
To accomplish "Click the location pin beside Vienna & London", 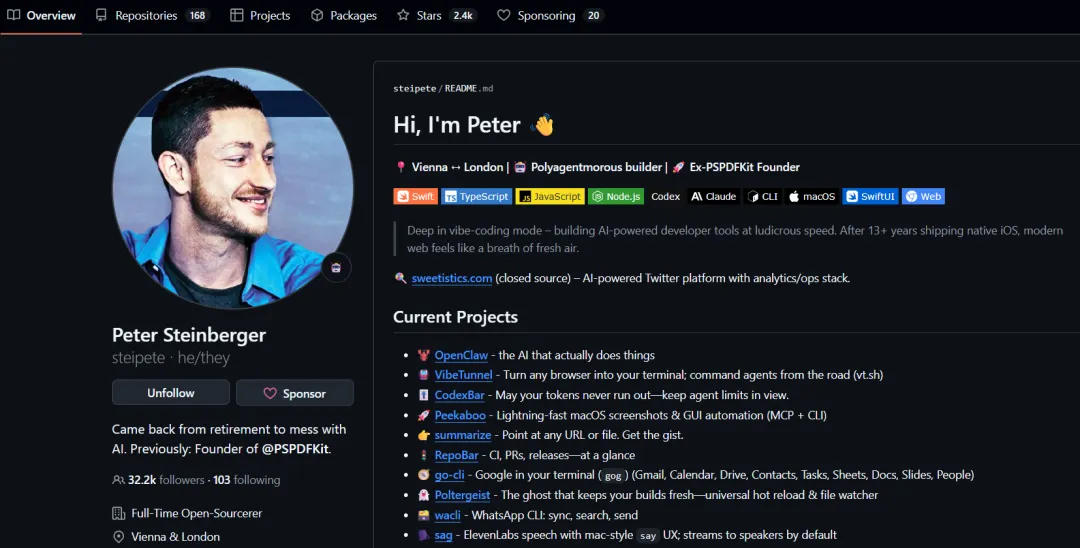I will tap(118, 537).
